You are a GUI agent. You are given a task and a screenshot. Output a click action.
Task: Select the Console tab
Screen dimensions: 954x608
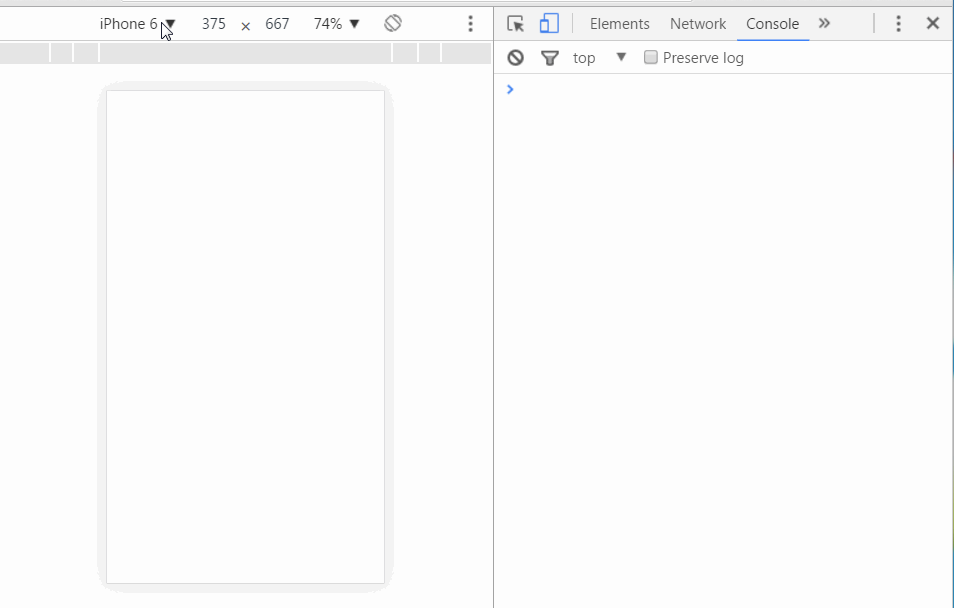click(772, 24)
